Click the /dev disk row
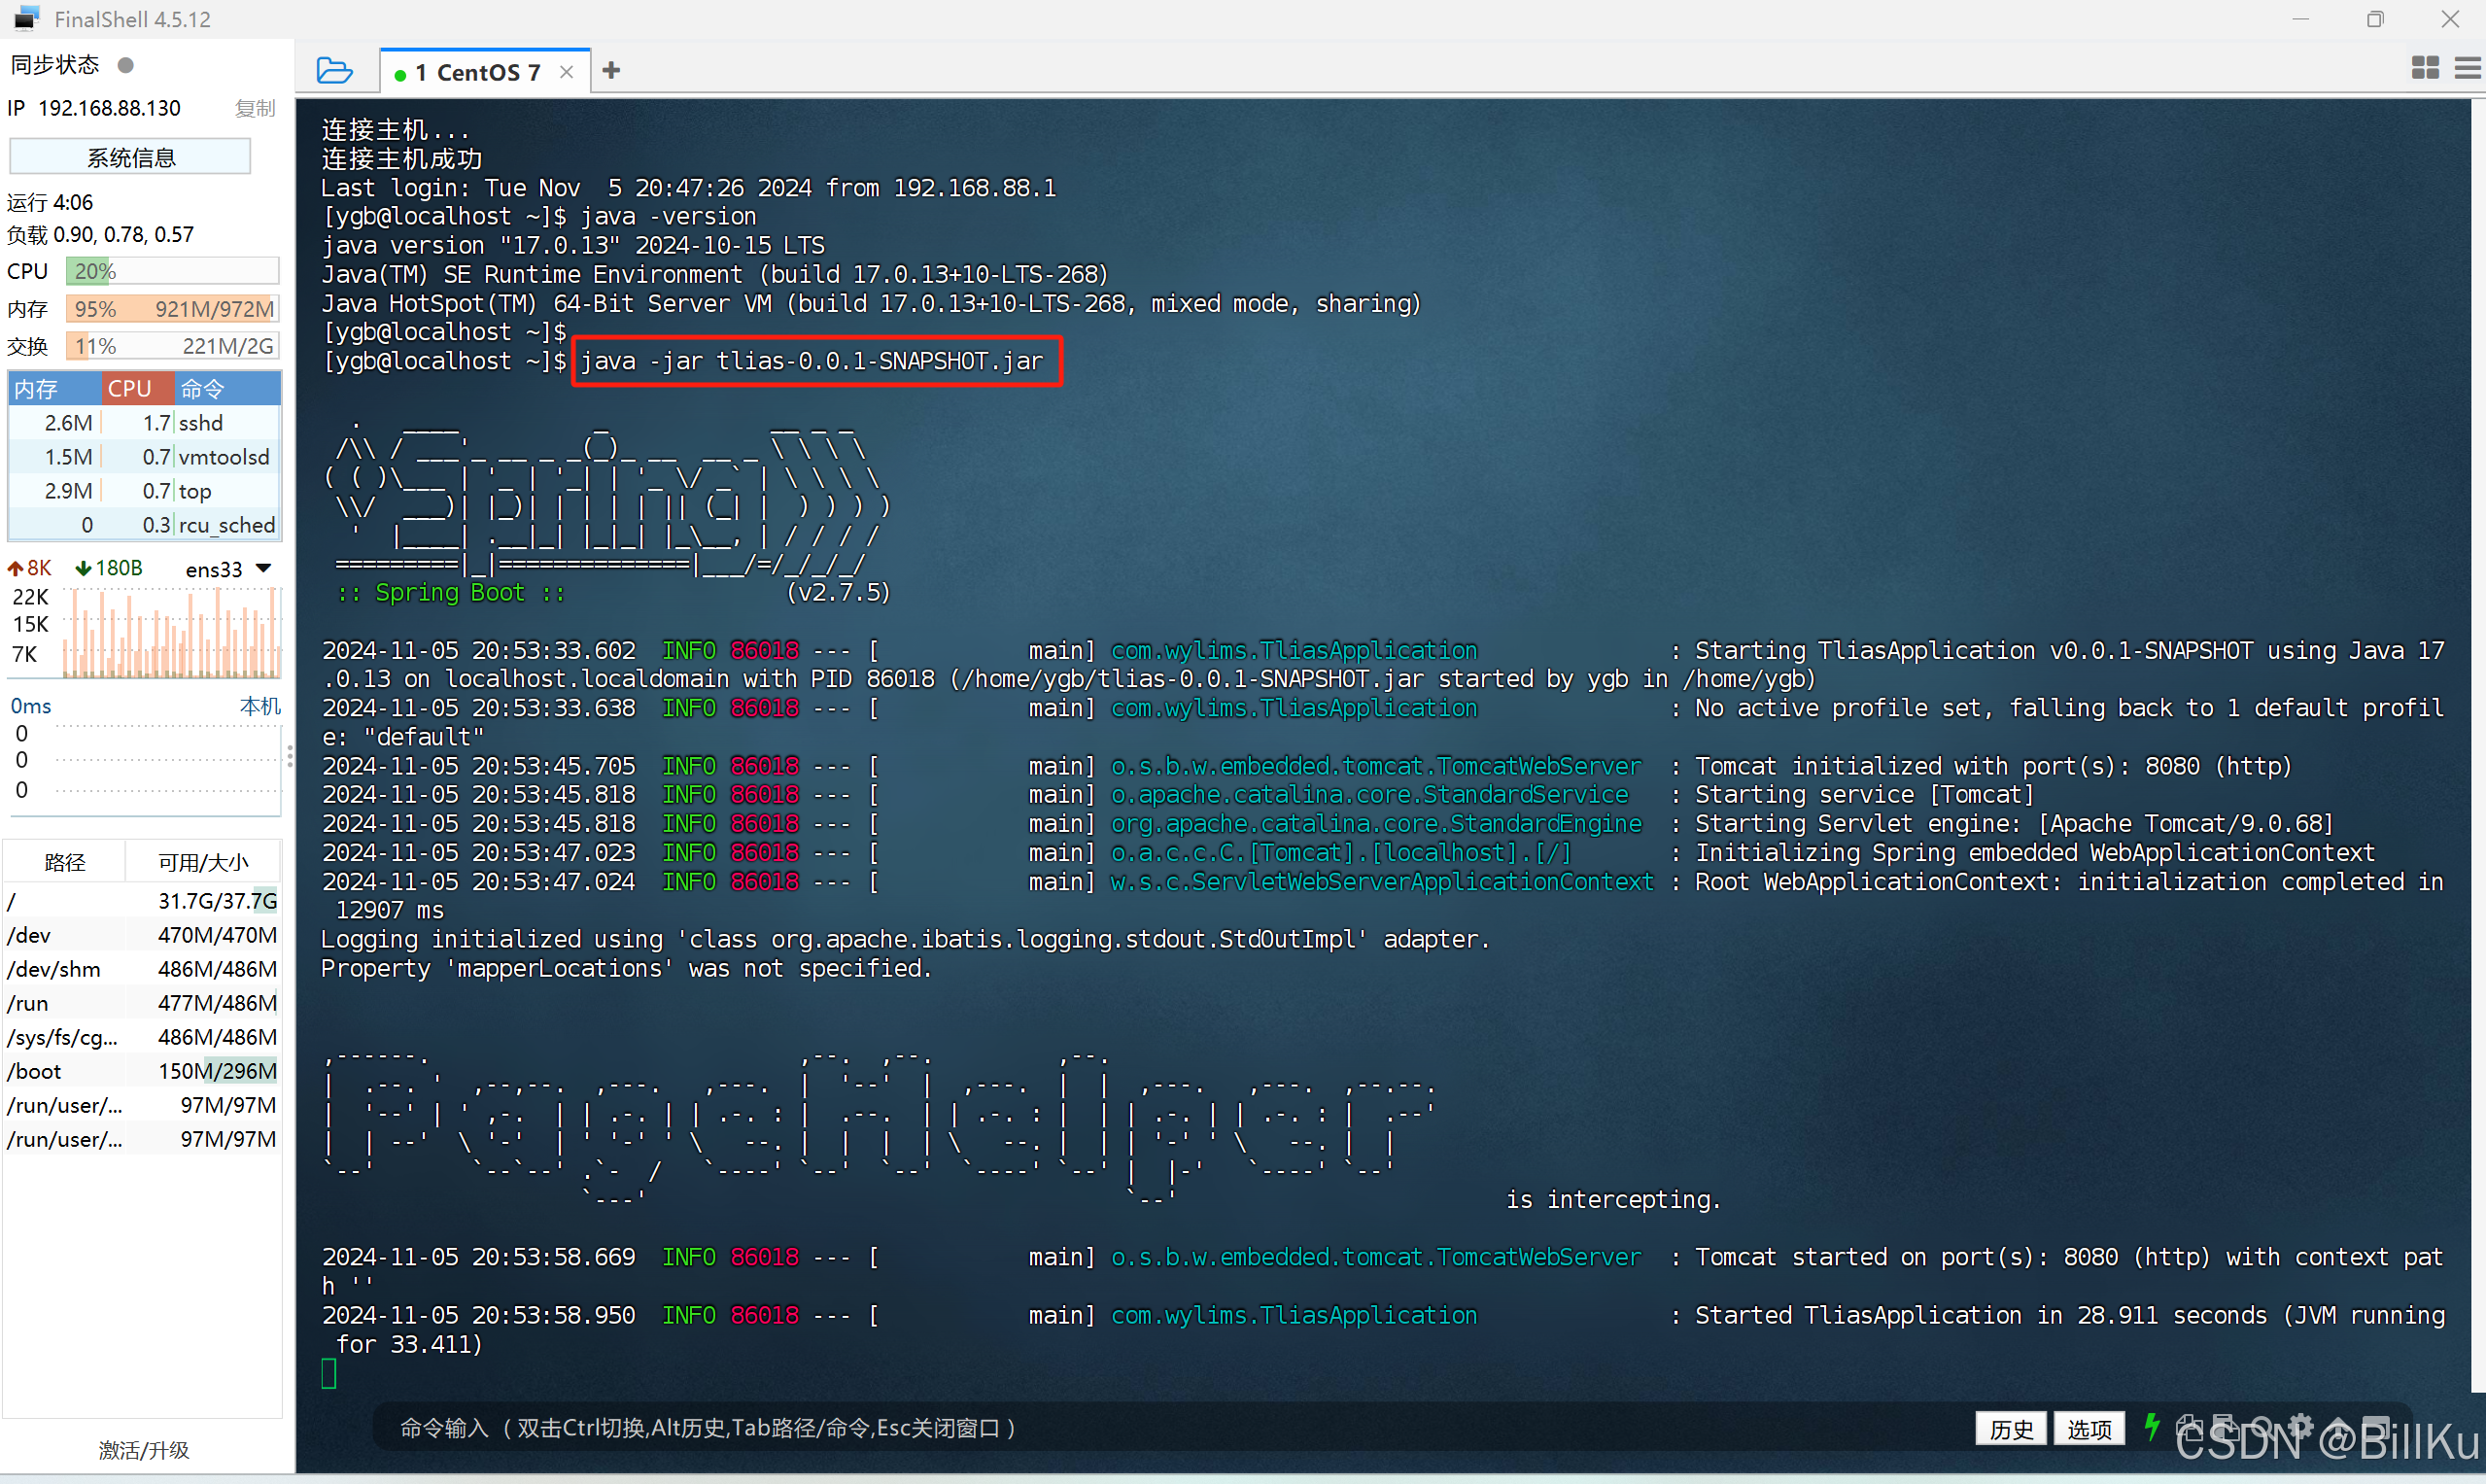The width and height of the screenshot is (2486, 1484). pyautogui.click(x=142, y=935)
